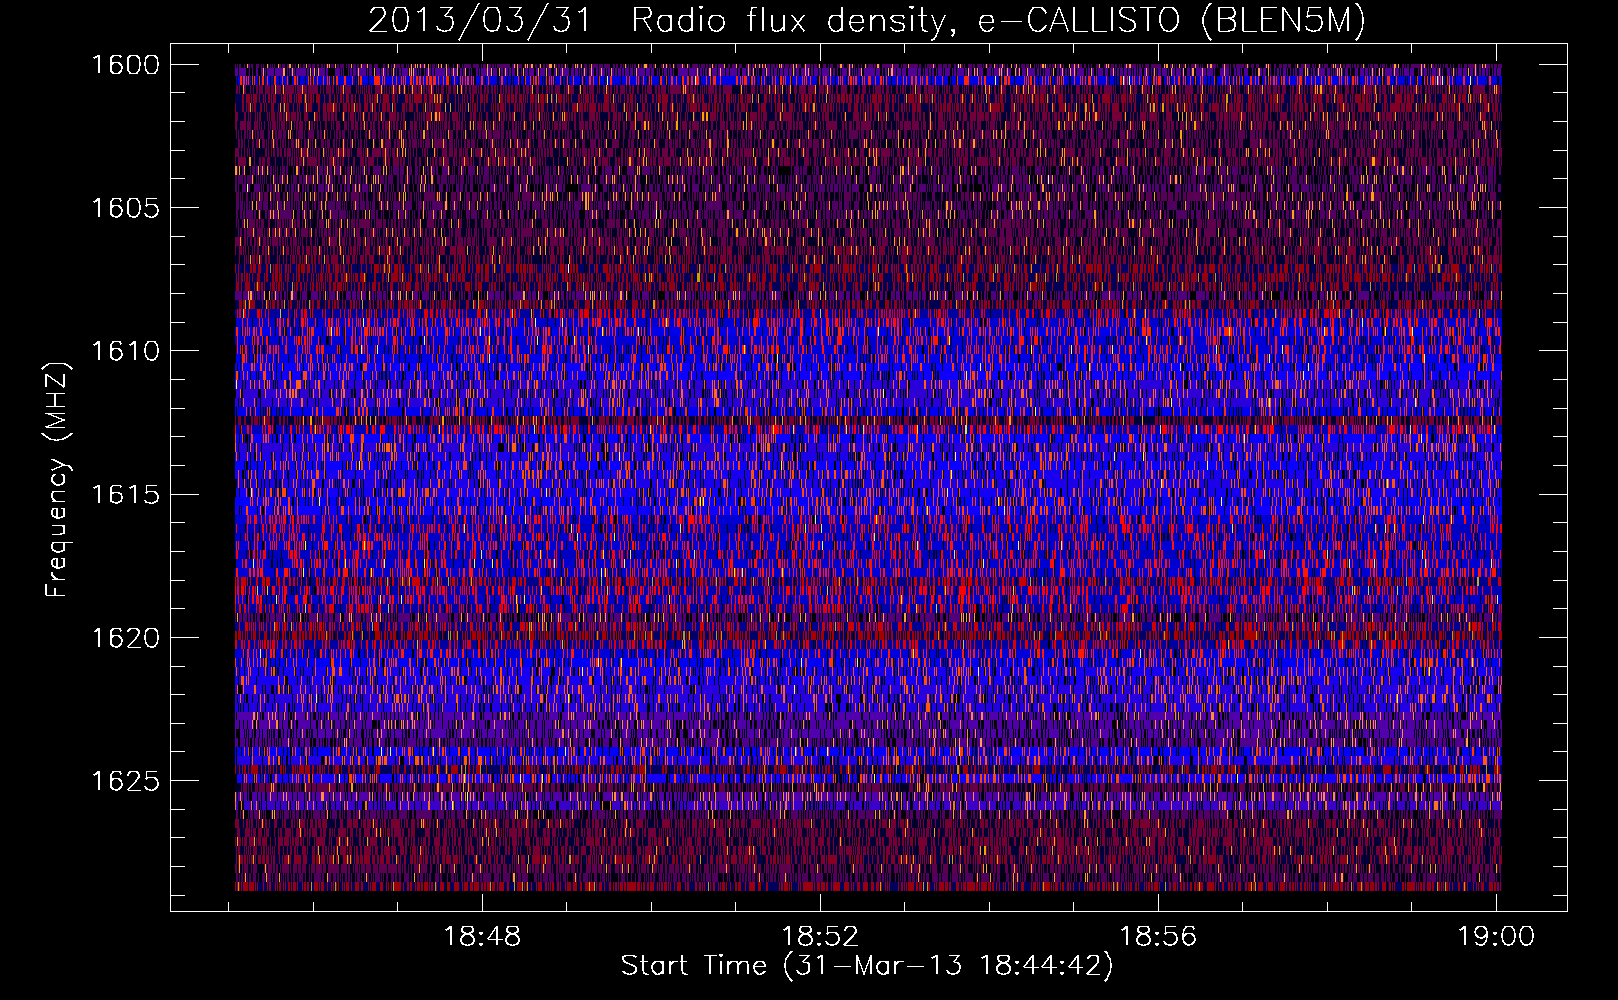Click the 19:00 time axis label
Image resolution: width=1618 pixels, height=1000 pixels.
(1495, 937)
